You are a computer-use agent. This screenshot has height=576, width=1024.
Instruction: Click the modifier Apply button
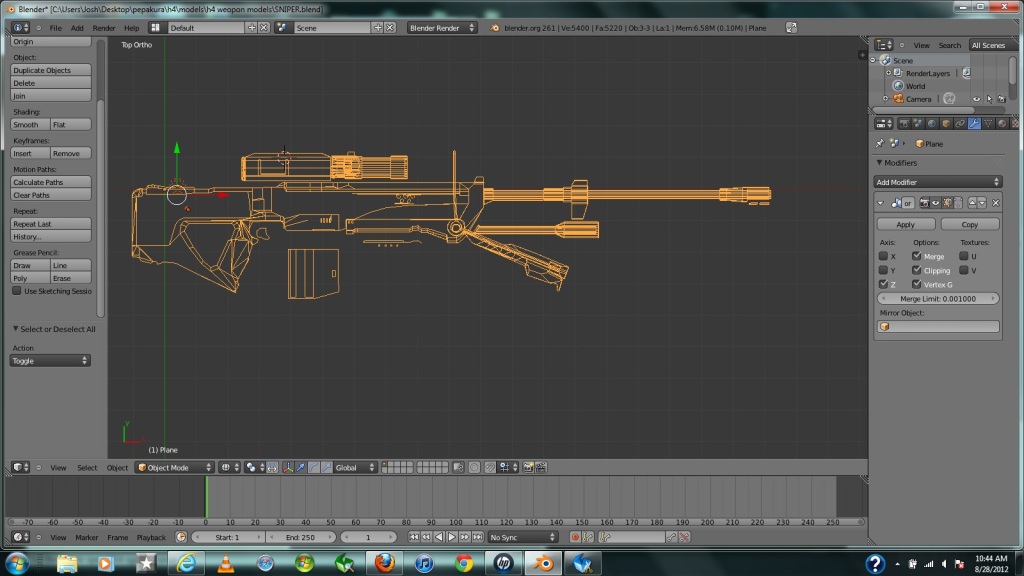(x=905, y=225)
